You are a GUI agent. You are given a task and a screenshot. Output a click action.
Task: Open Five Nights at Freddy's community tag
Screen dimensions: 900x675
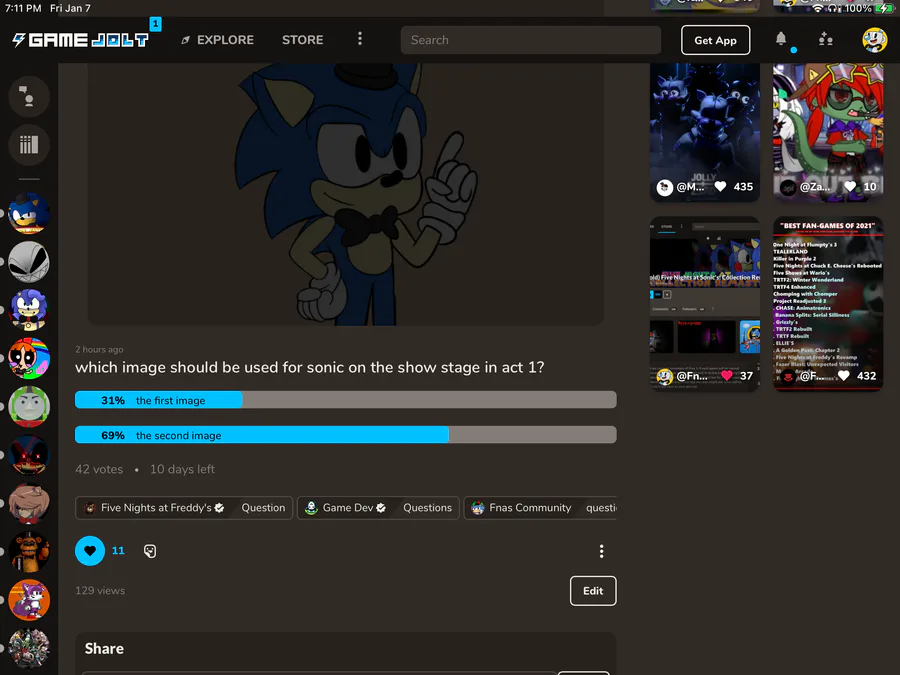pyautogui.click(x=156, y=508)
